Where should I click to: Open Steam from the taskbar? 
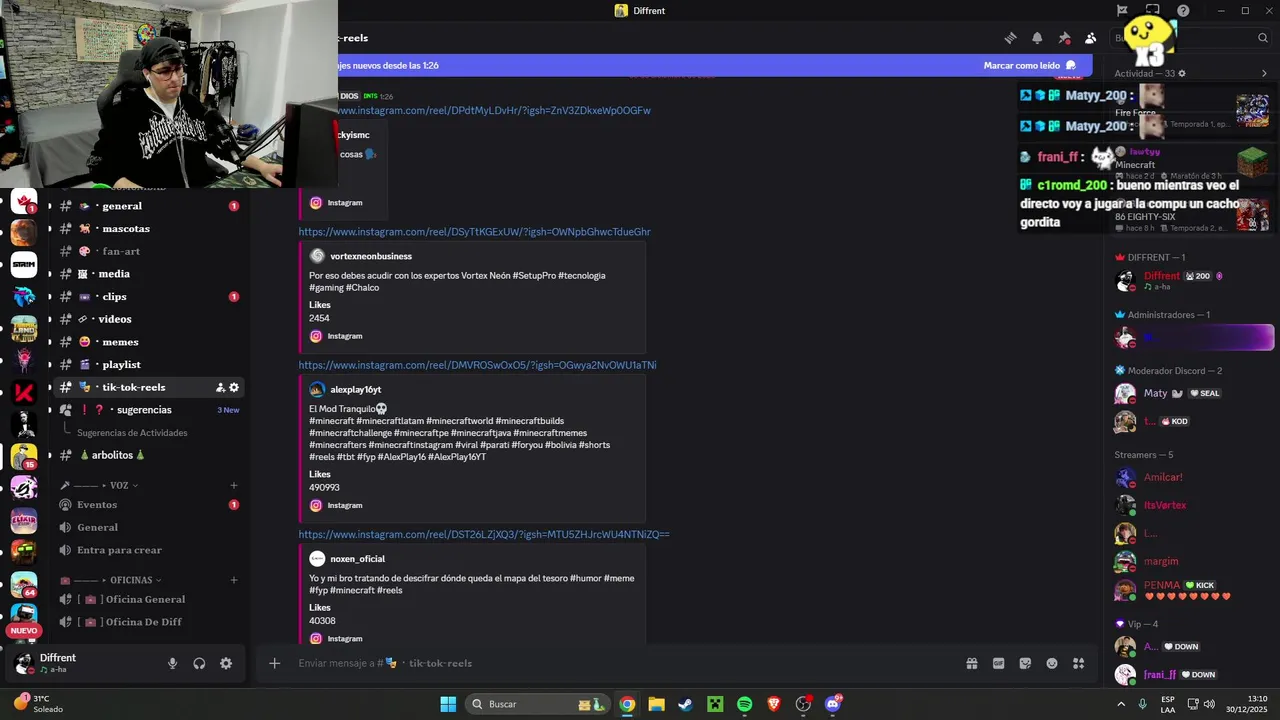[x=685, y=704]
